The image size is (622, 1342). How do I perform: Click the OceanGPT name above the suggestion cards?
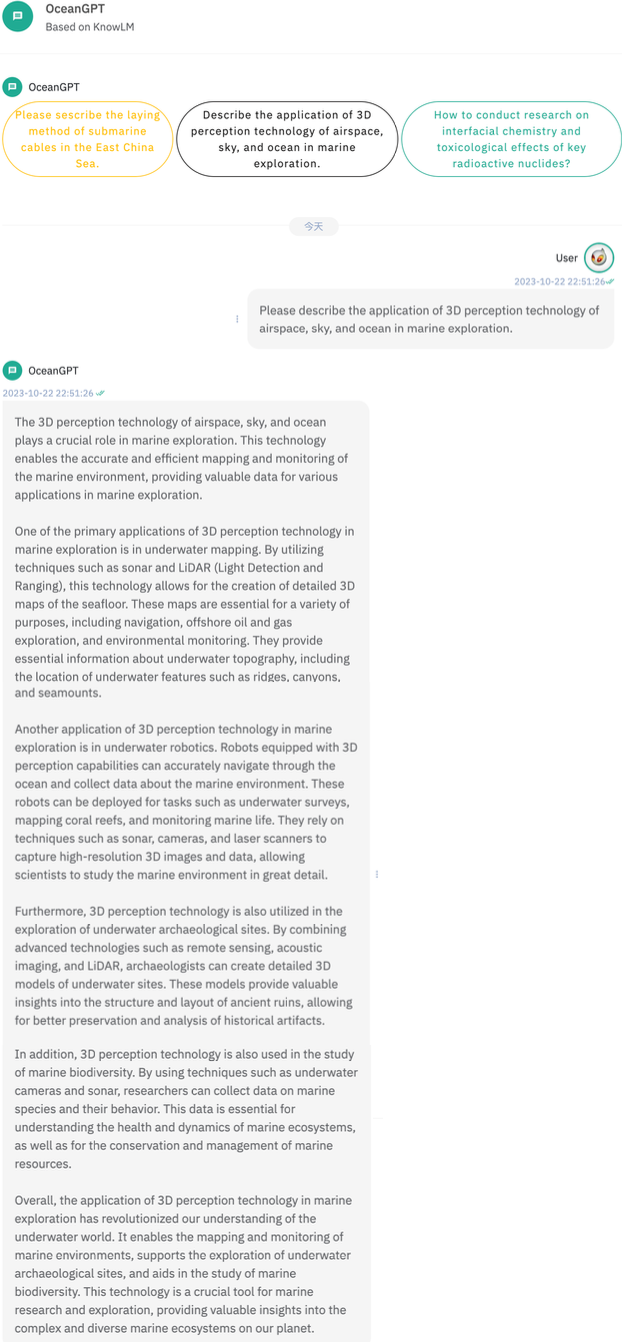pos(52,87)
